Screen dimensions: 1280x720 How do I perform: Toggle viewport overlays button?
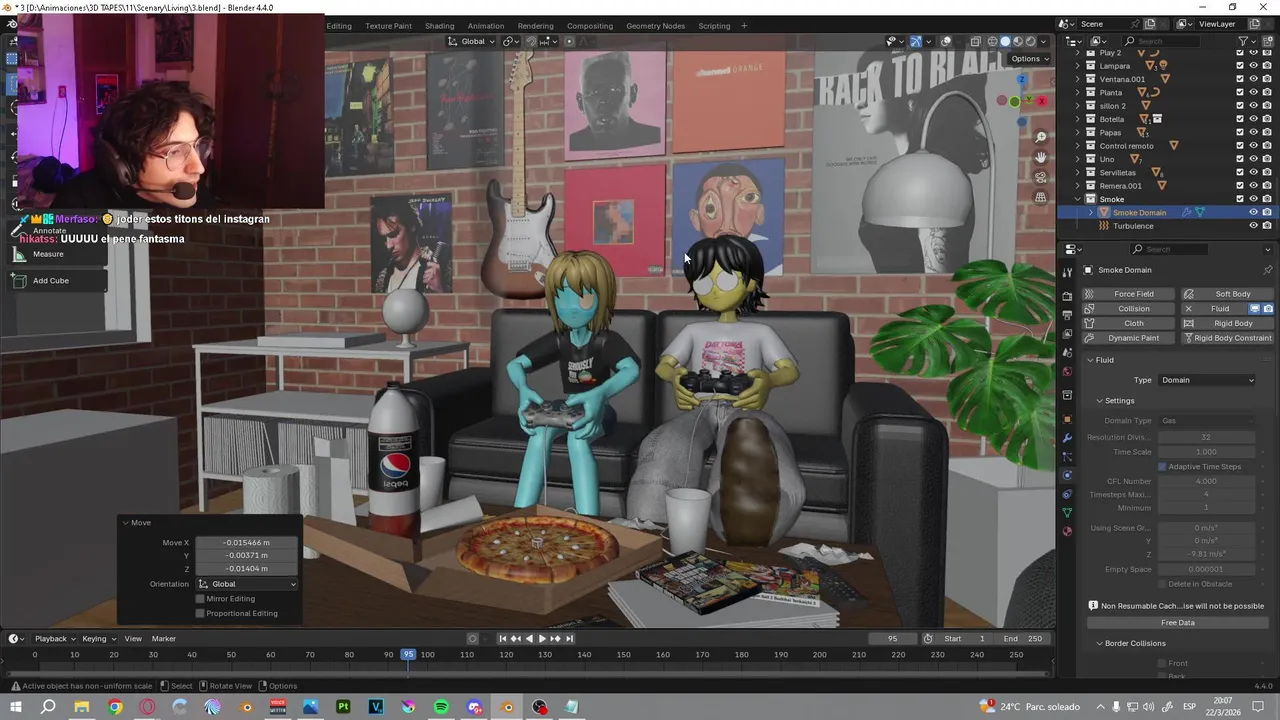945,41
